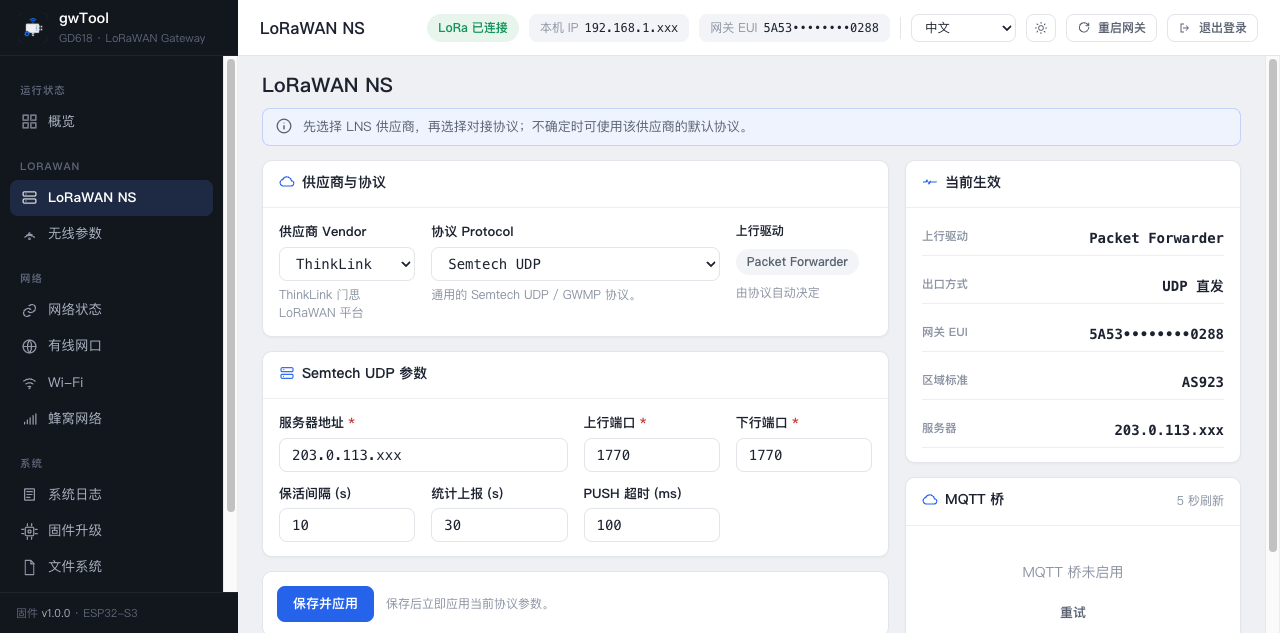The image size is (1280, 633).
Task: Click the 重启网关 button
Action: click(1112, 28)
